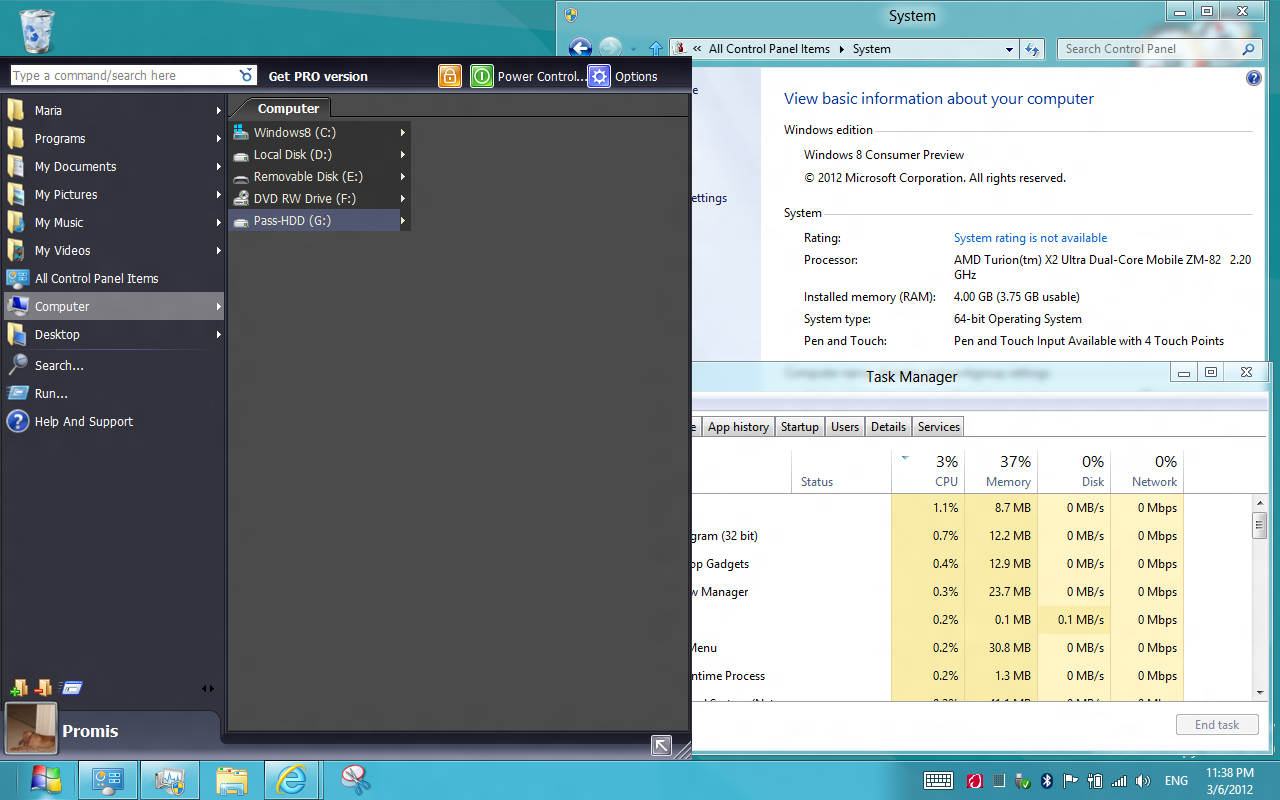The width and height of the screenshot is (1280, 800).
Task: Click the add group icon with green plus
Action: click(x=18, y=688)
